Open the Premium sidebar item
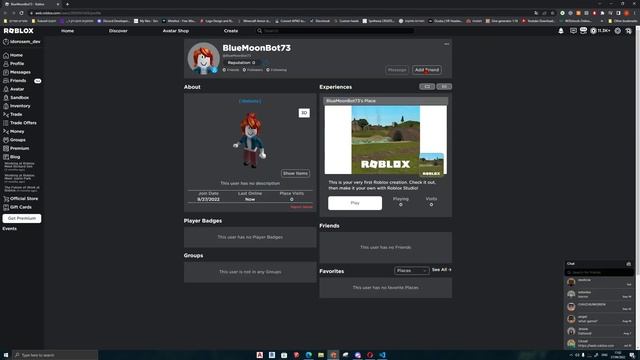 16,149
